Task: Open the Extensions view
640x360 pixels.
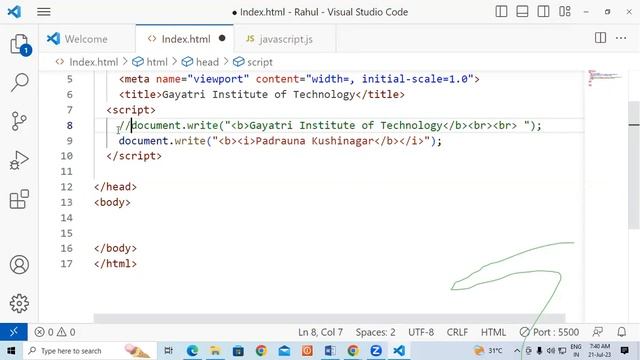Action: (19, 199)
